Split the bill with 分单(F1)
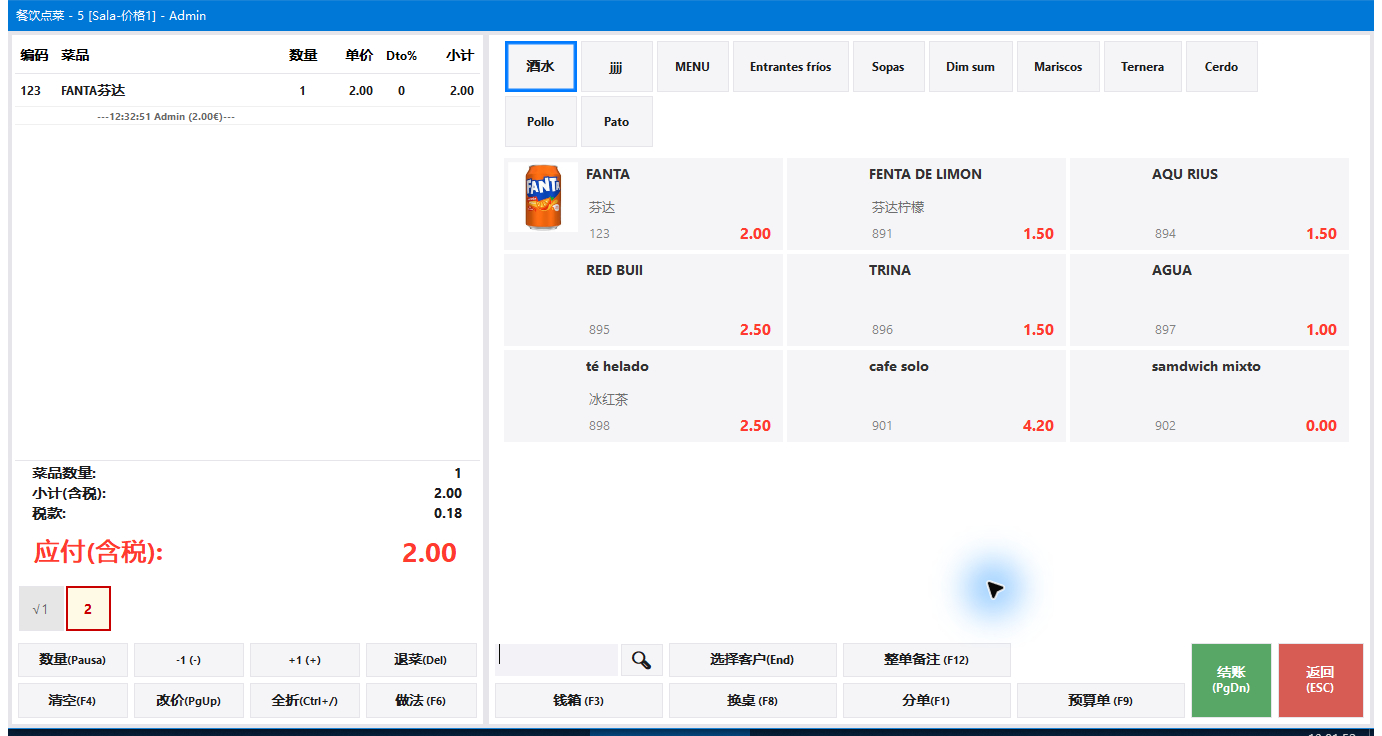This screenshot has height=736, width=1382. tap(926, 701)
